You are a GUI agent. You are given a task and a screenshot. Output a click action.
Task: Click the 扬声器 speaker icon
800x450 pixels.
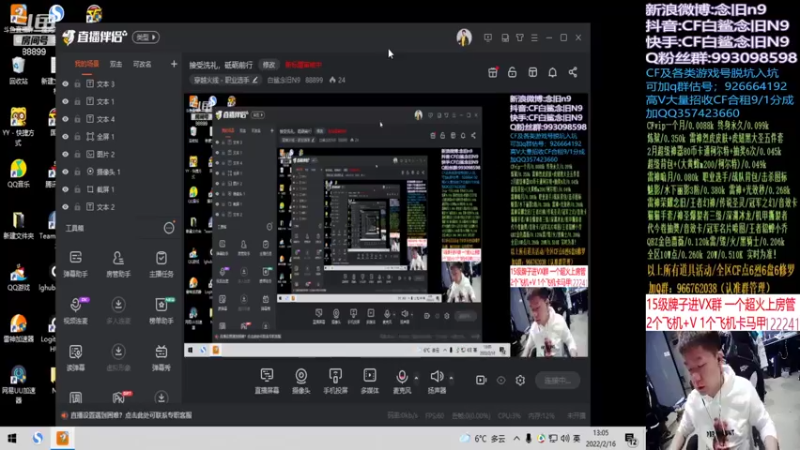pyautogui.click(x=437, y=377)
